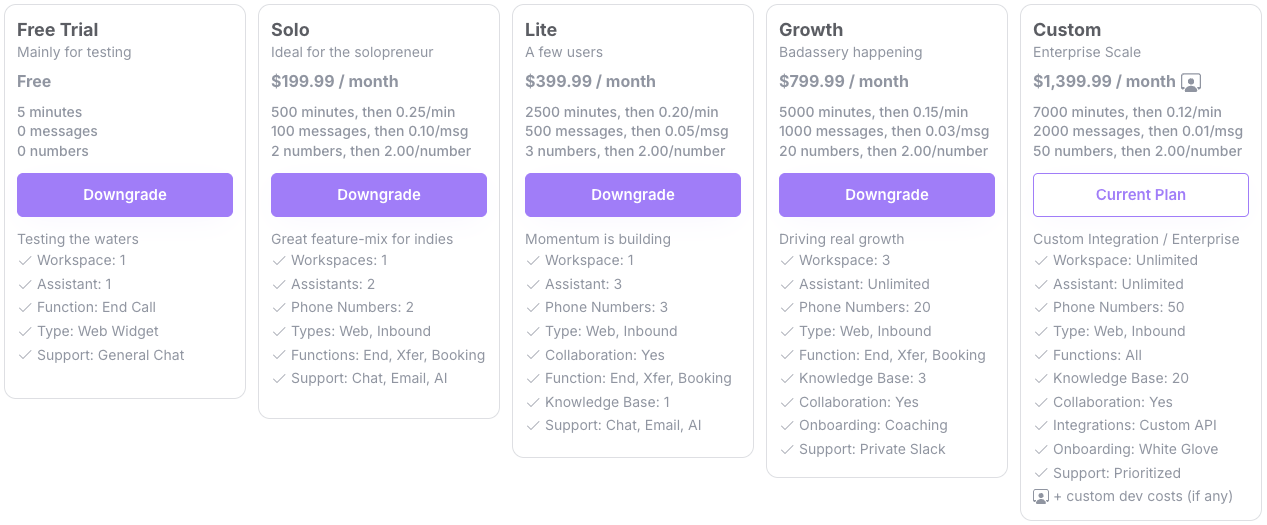Click the checkmark beside Function: End Call
The height and width of the screenshot is (525, 1267).
pos(25,308)
